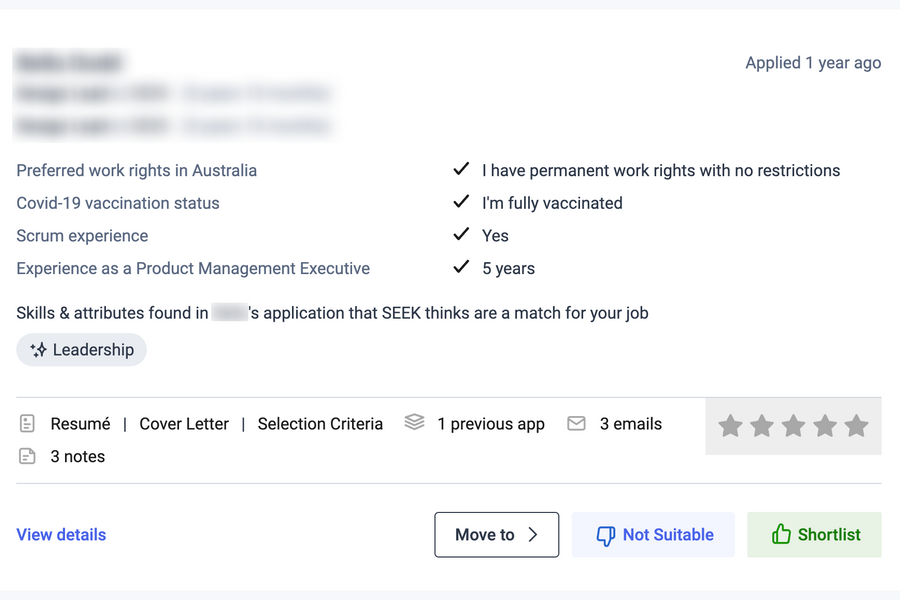The image size is (900, 600).
Task: Click the thumbs-down icon on Not Suitable
Action: tap(605, 536)
